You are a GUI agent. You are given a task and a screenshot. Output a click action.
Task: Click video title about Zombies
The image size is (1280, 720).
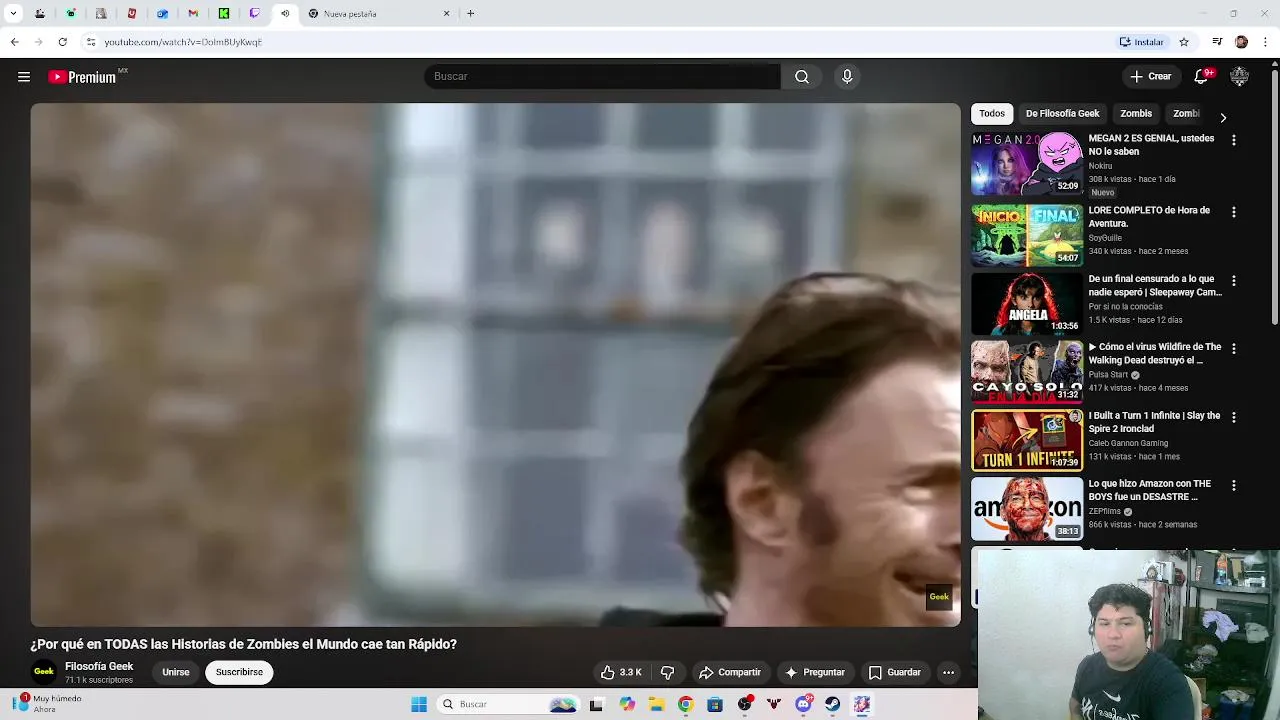click(244, 644)
